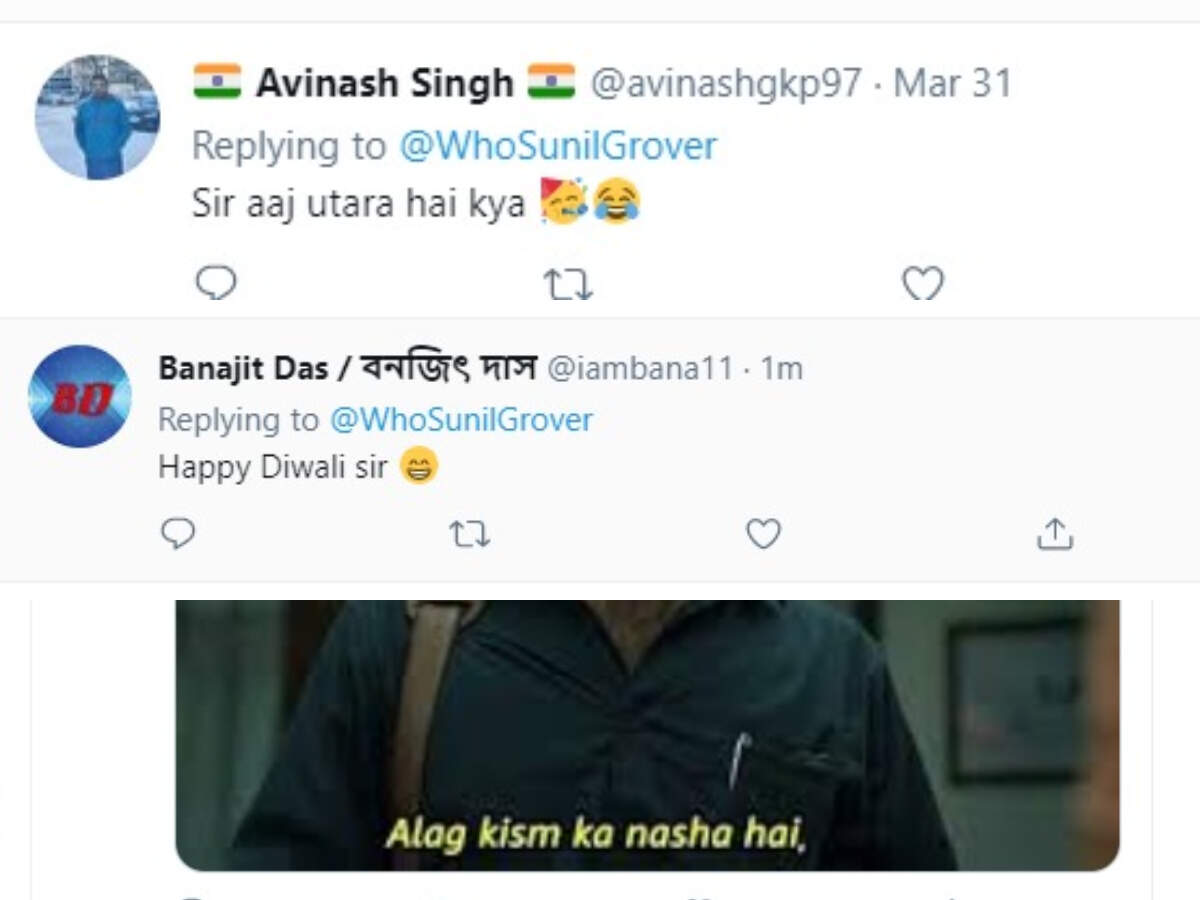The image size is (1200, 900).
Task: Open the 1m tweet timestamp
Action: (782, 369)
